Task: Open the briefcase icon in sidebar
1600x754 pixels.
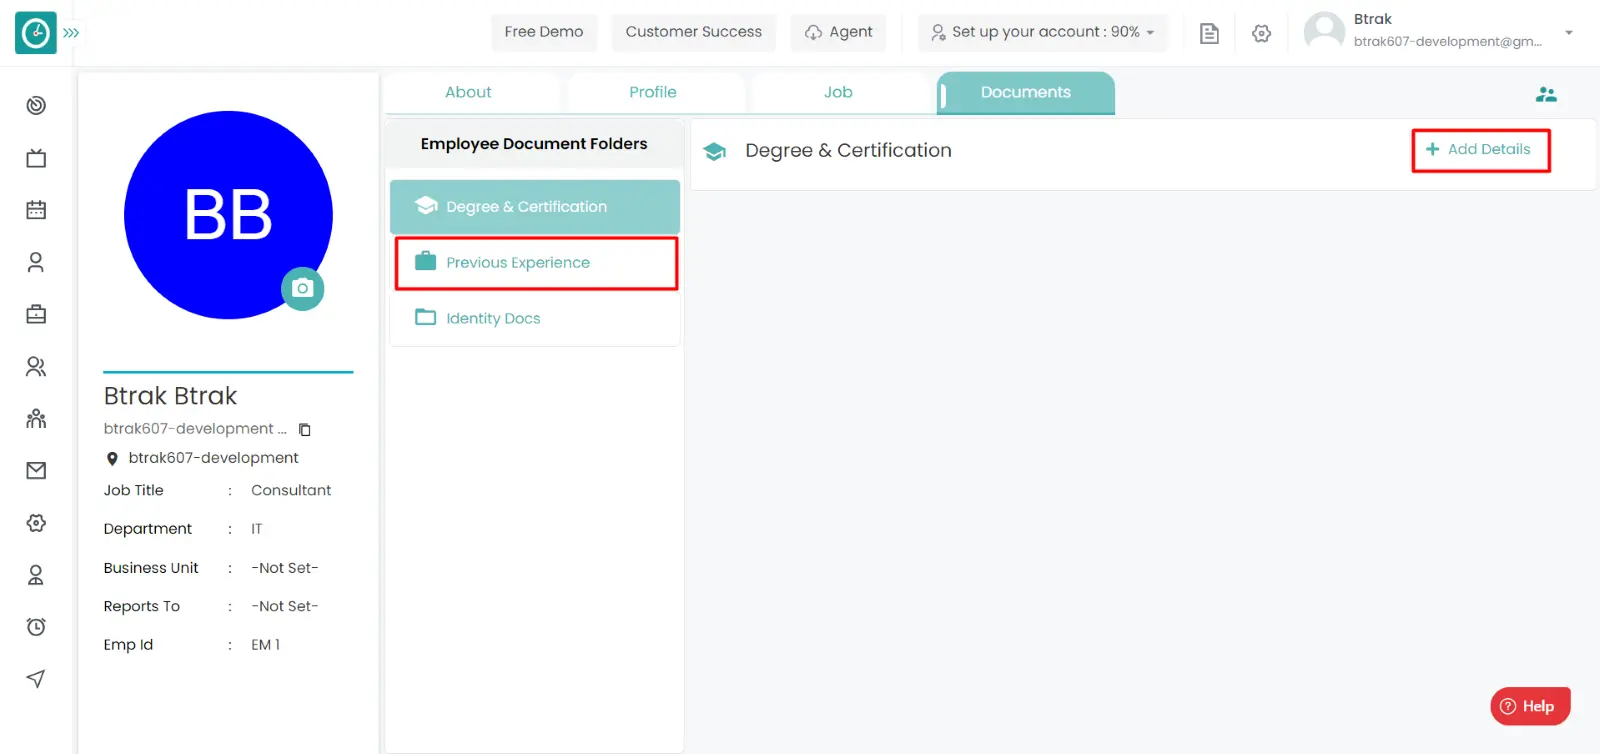Action: 36,314
